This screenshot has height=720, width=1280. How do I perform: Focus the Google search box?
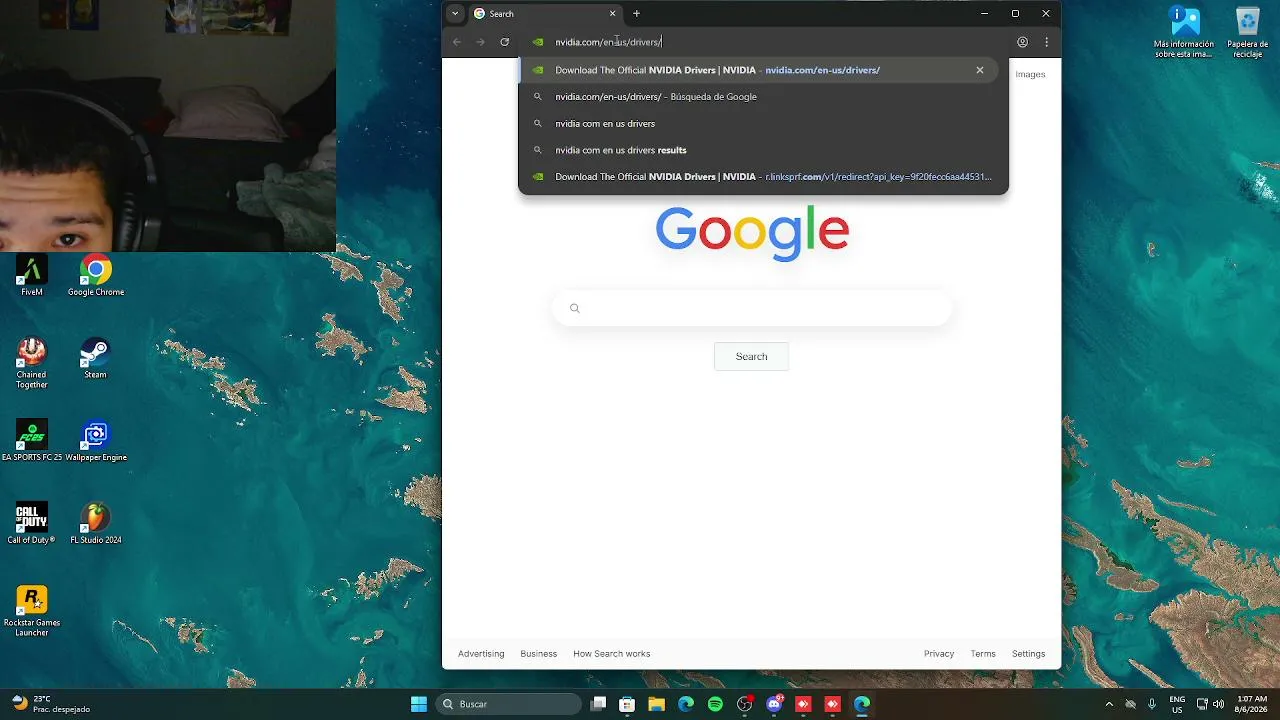752,308
